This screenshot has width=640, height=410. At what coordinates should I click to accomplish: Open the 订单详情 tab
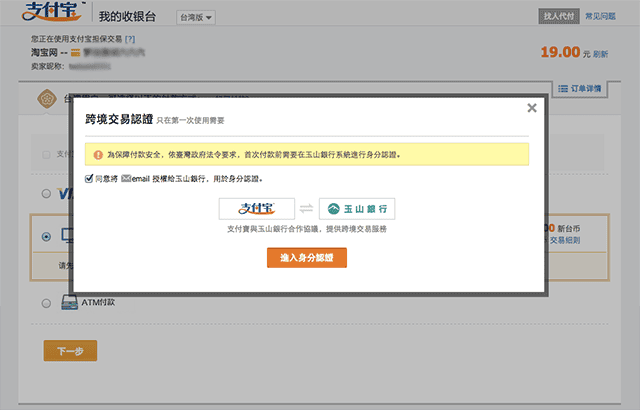pyautogui.click(x=580, y=89)
